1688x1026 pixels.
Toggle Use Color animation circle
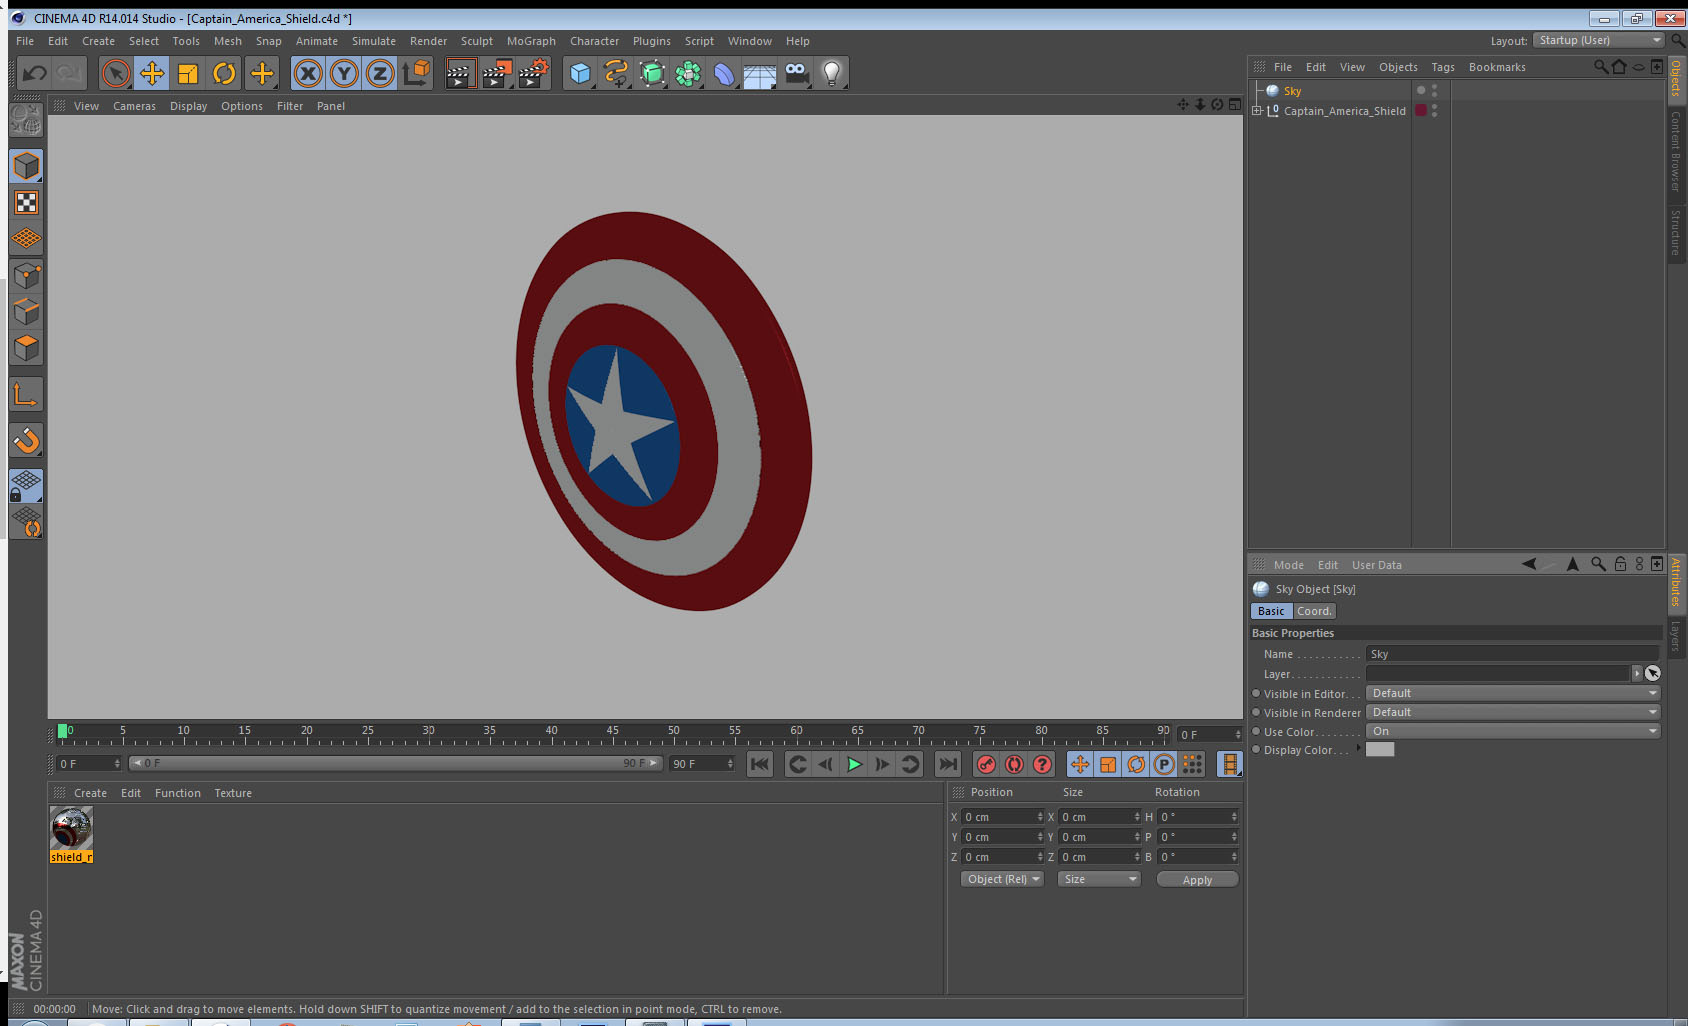point(1256,731)
